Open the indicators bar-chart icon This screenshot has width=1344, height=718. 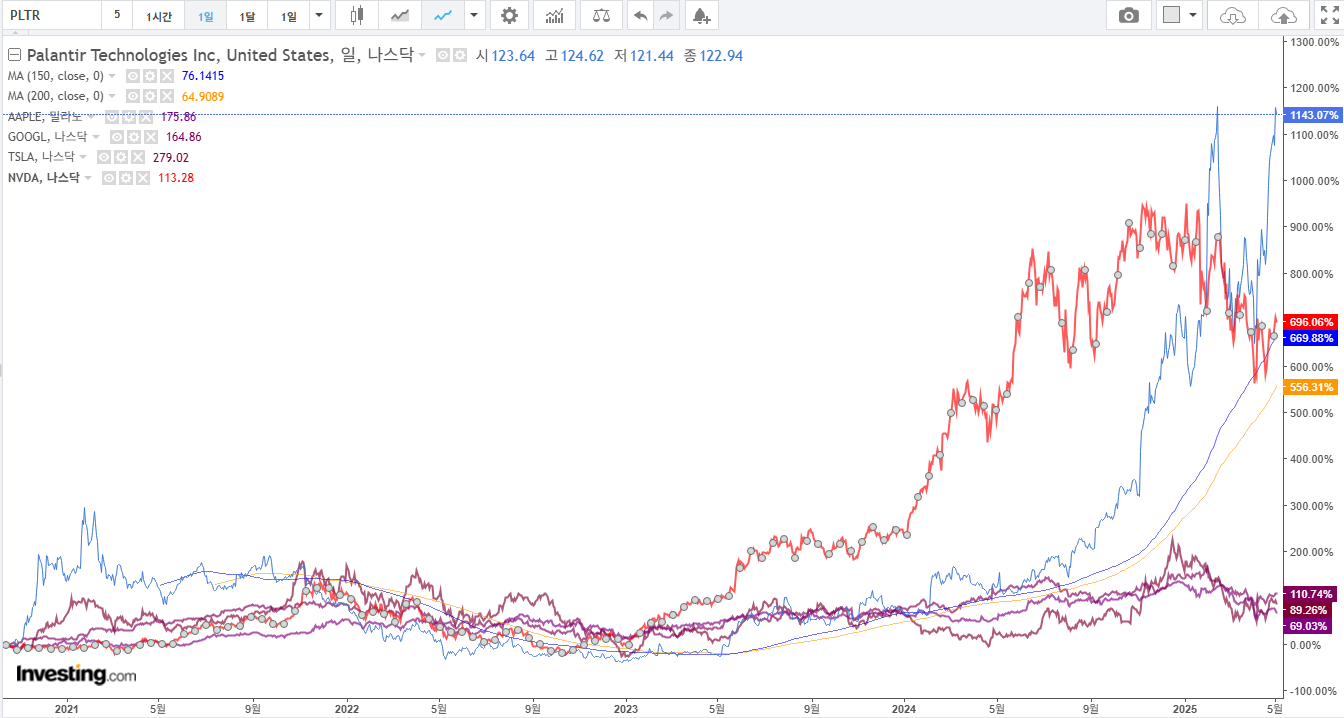pyautogui.click(x=553, y=15)
